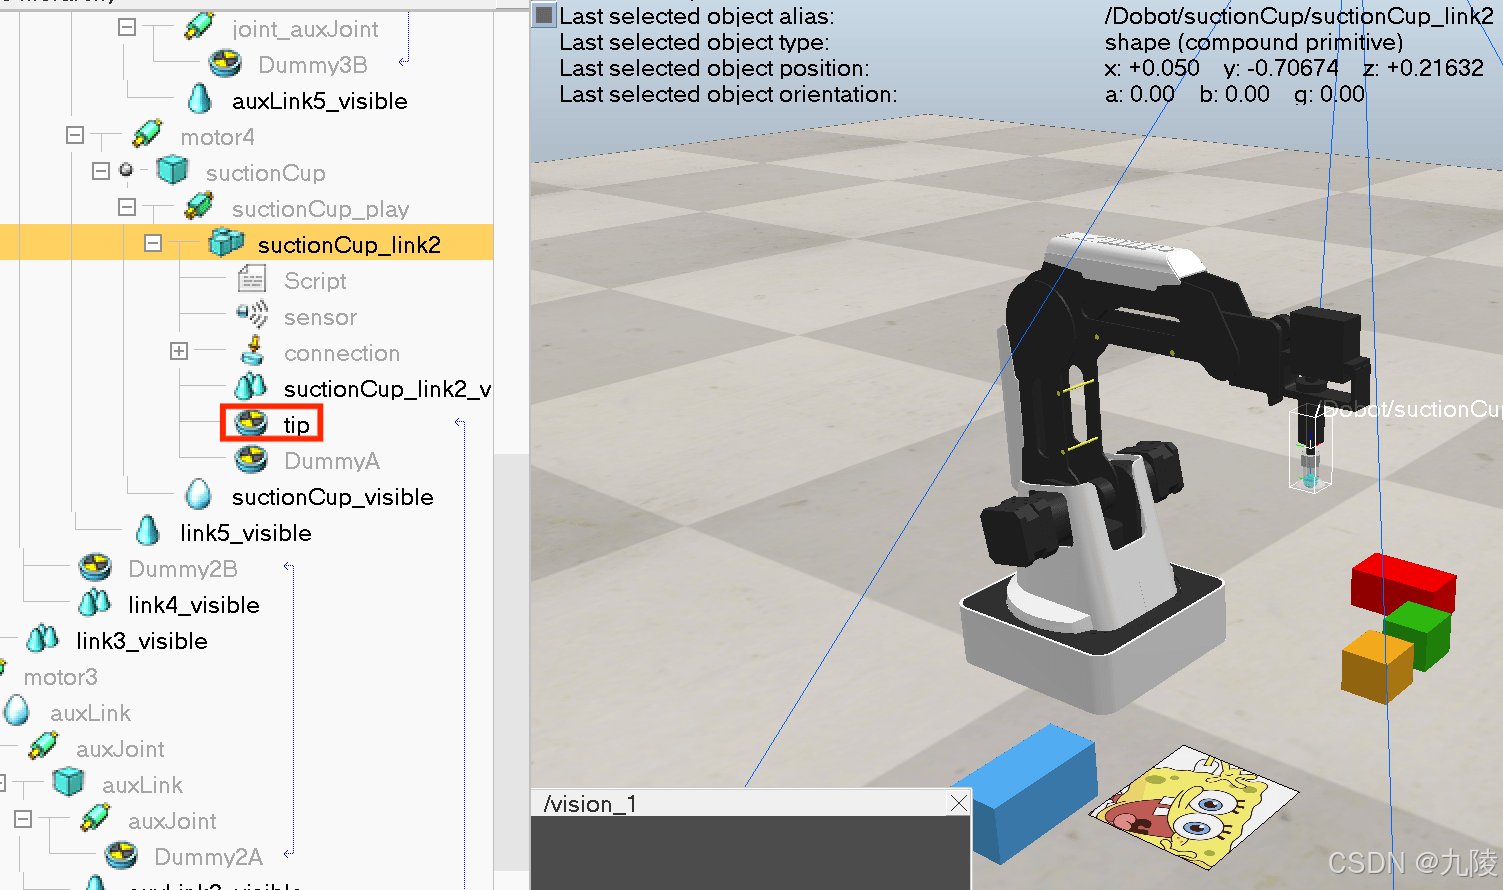1503x890 pixels.
Task: Collapse the suctionCup_play tree node
Action: [127, 208]
